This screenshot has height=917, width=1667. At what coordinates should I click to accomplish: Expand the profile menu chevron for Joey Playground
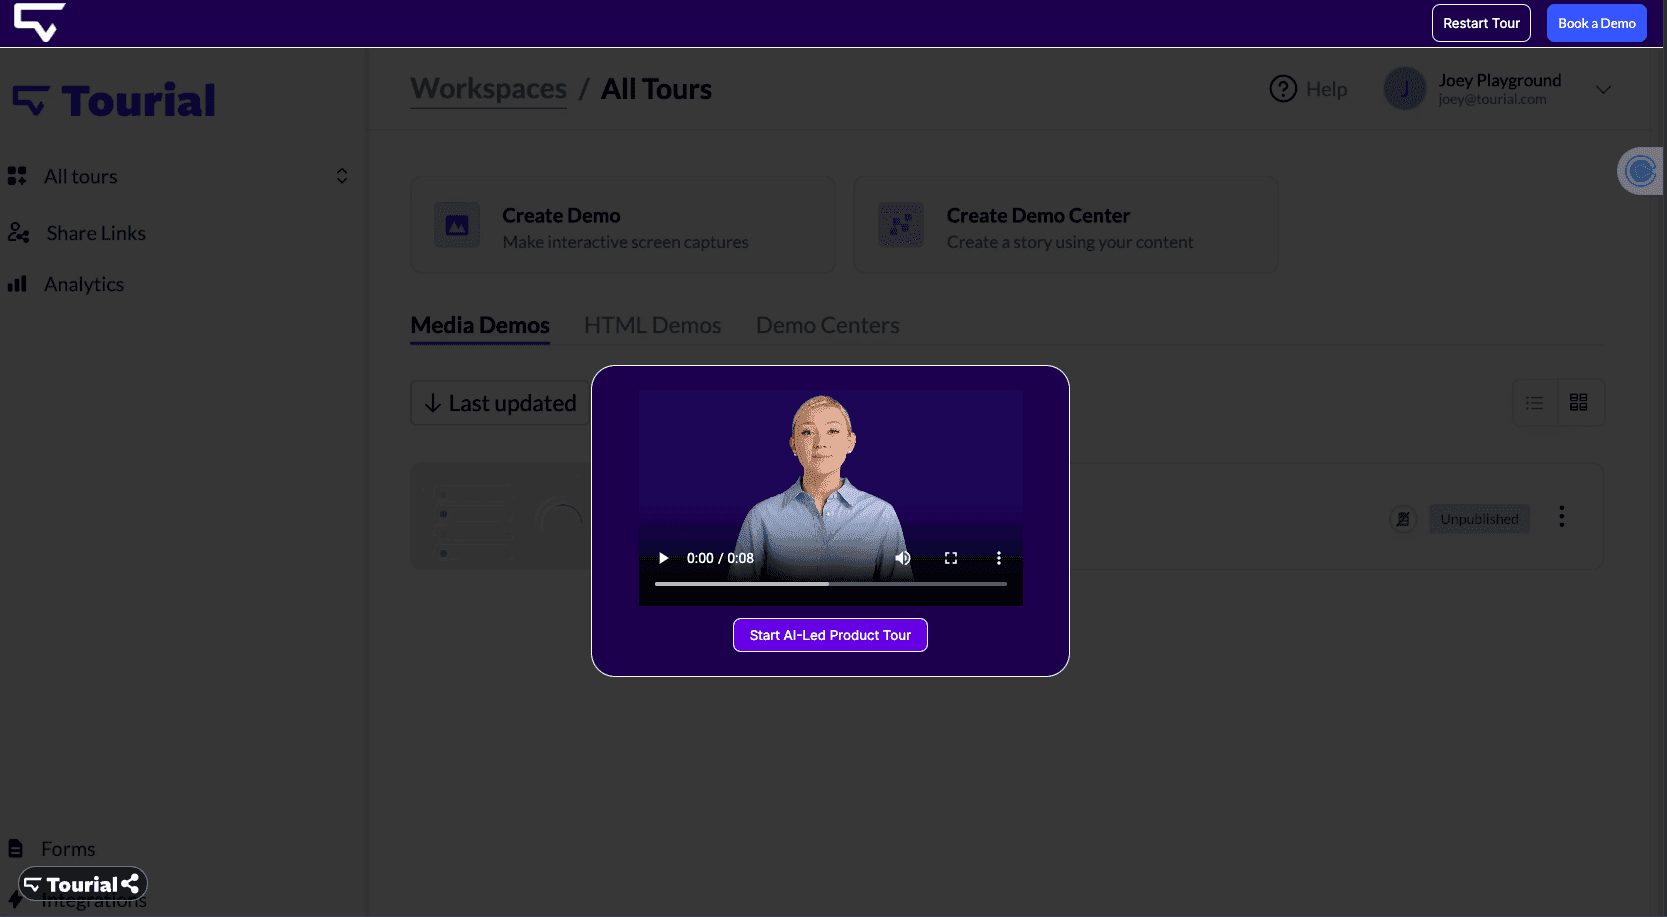point(1604,89)
